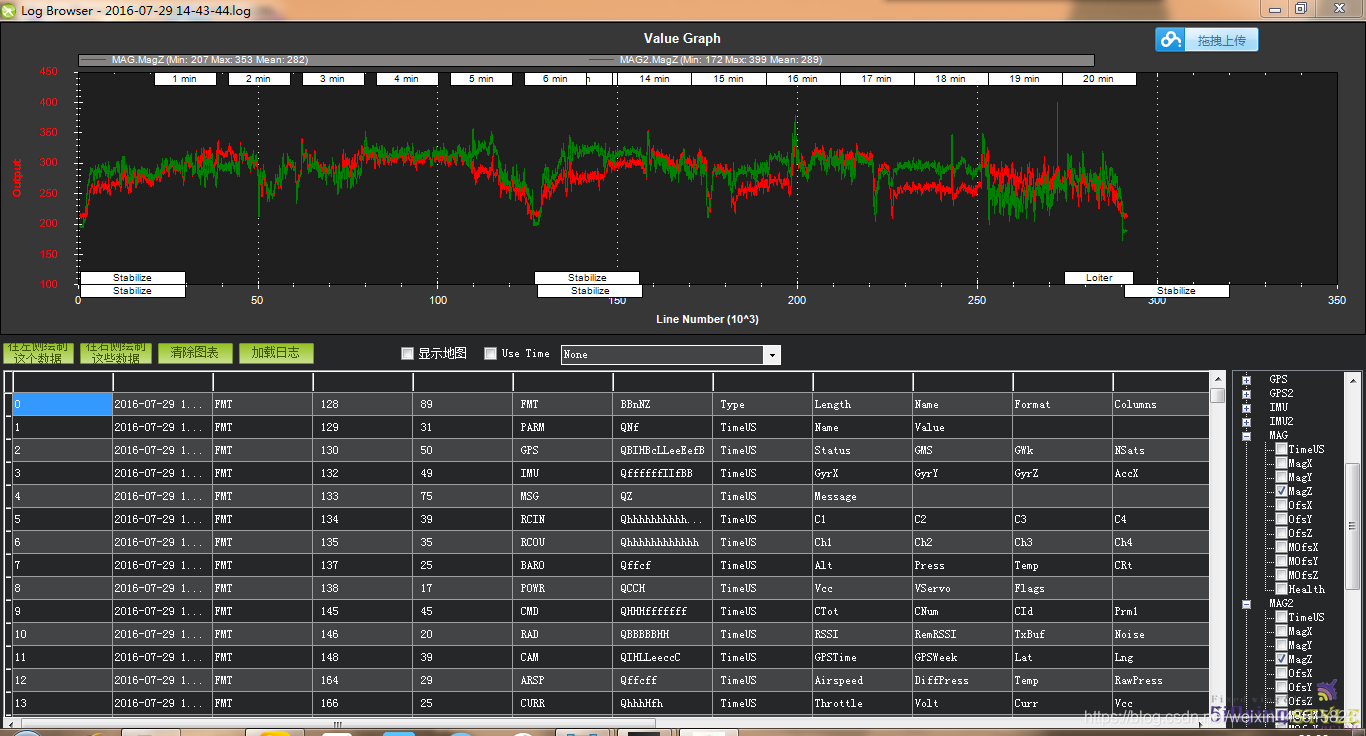Image resolution: width=1366 pixels, height=736 pixels.
Task: Select the CURR cell in row 13
Action: click(562, 703)
